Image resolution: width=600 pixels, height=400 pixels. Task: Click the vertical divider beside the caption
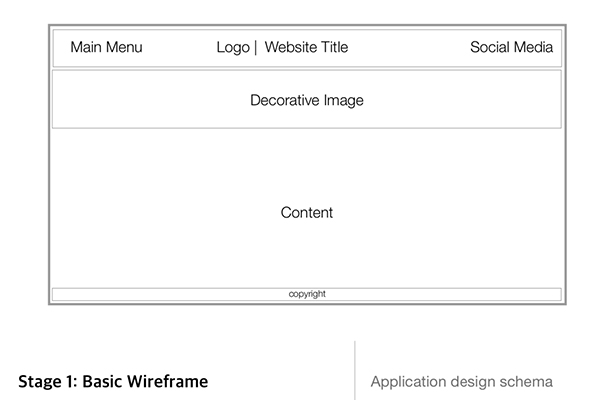tap(355, 370)
